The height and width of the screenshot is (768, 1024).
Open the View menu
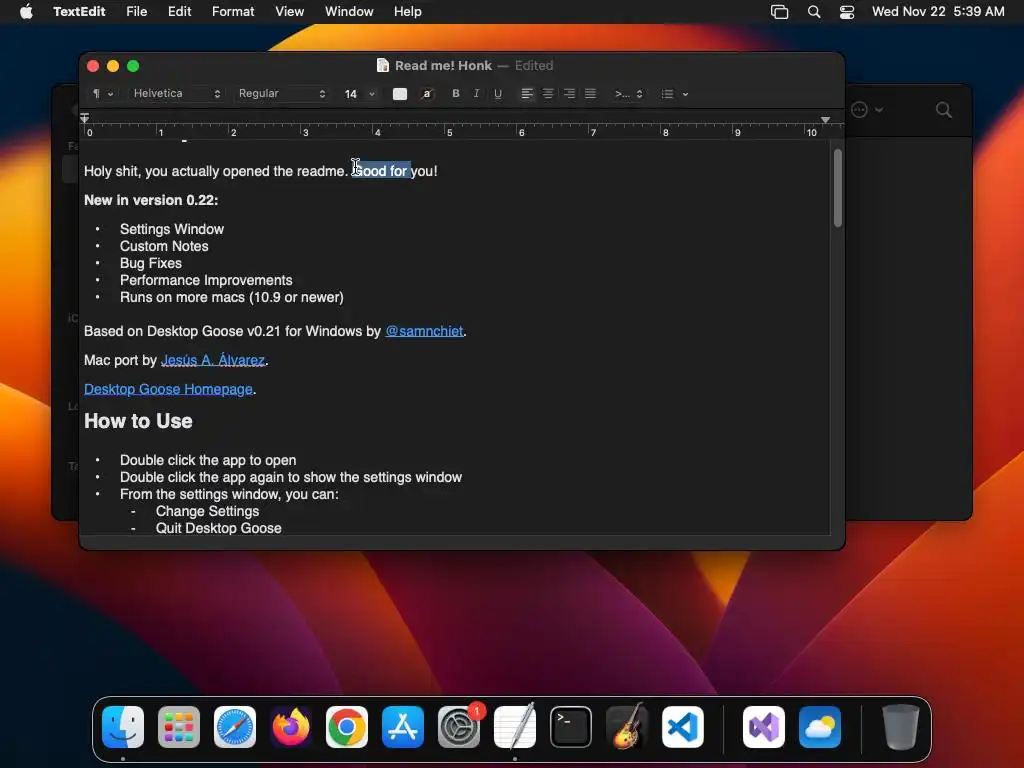tap(289, 11)
